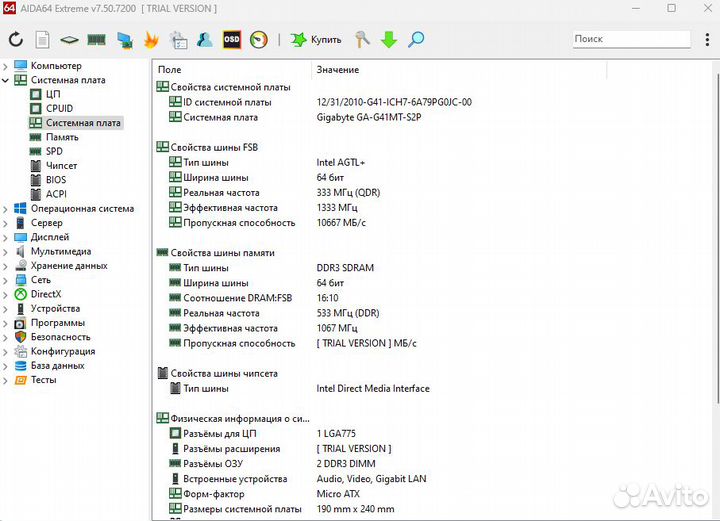The image size is (720, 521).
Task: Collapse the Системная плата tree node
Action: (x=5, y=80)
